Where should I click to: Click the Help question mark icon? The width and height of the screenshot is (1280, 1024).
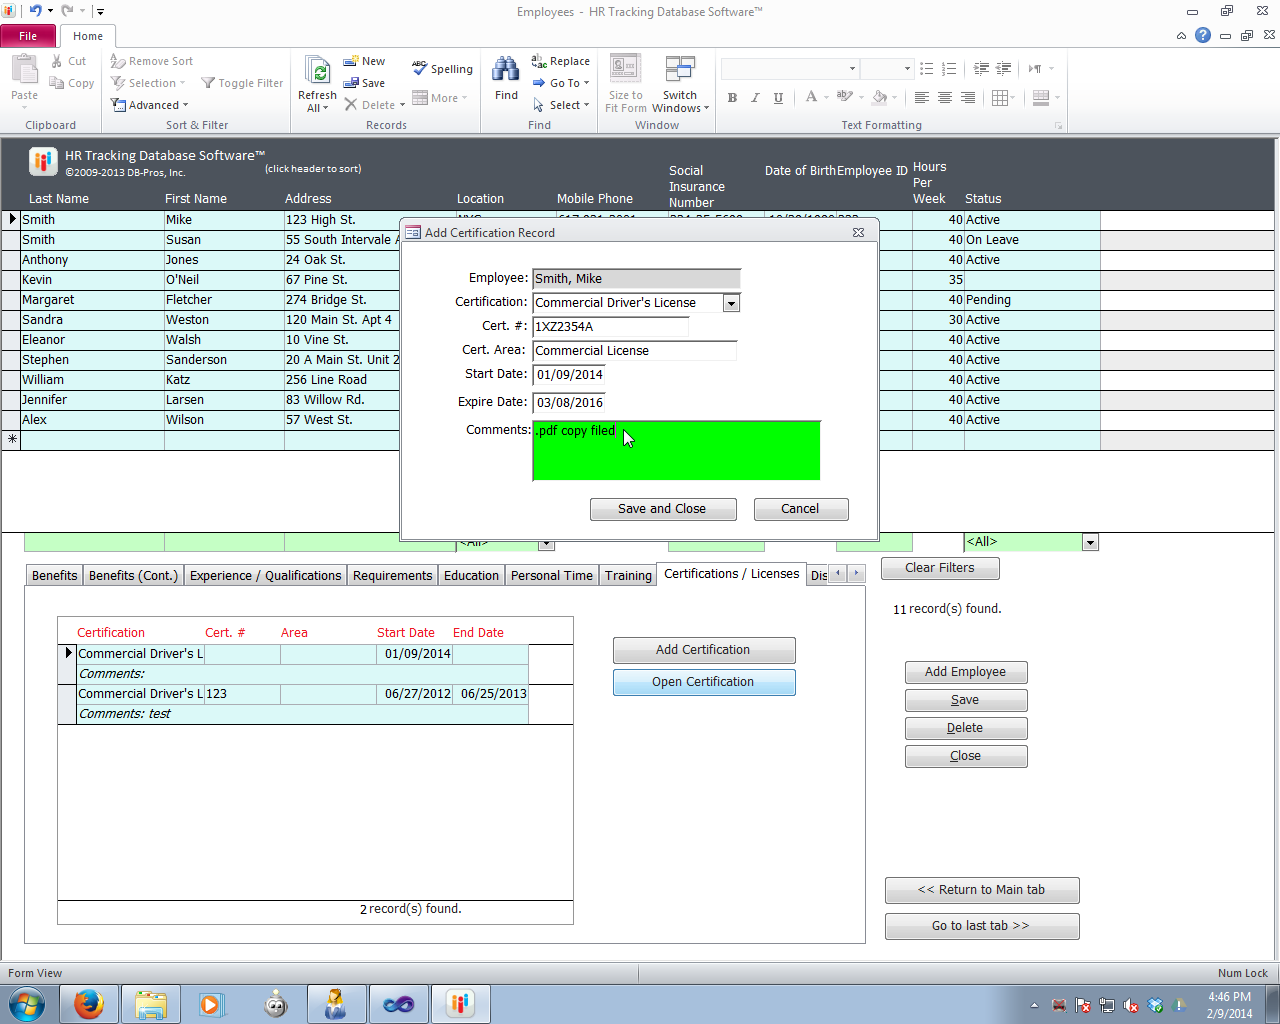(x=1203, y=35)
